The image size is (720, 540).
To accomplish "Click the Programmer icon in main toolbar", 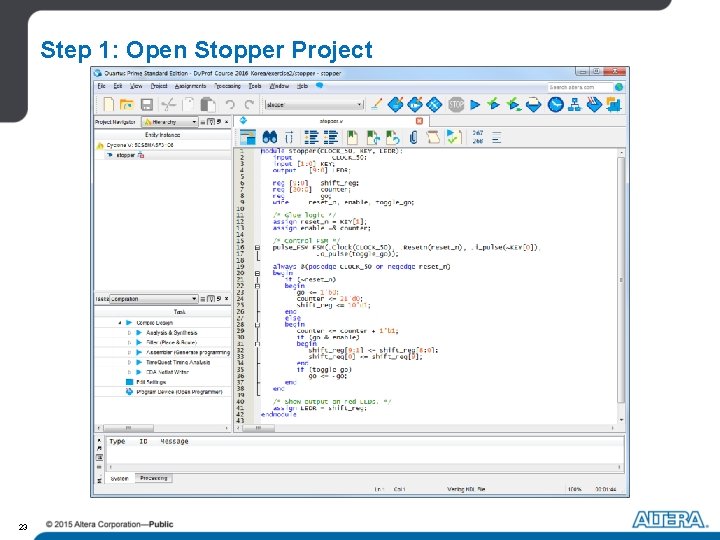I will pyautogui.click(x=594, y=105).
